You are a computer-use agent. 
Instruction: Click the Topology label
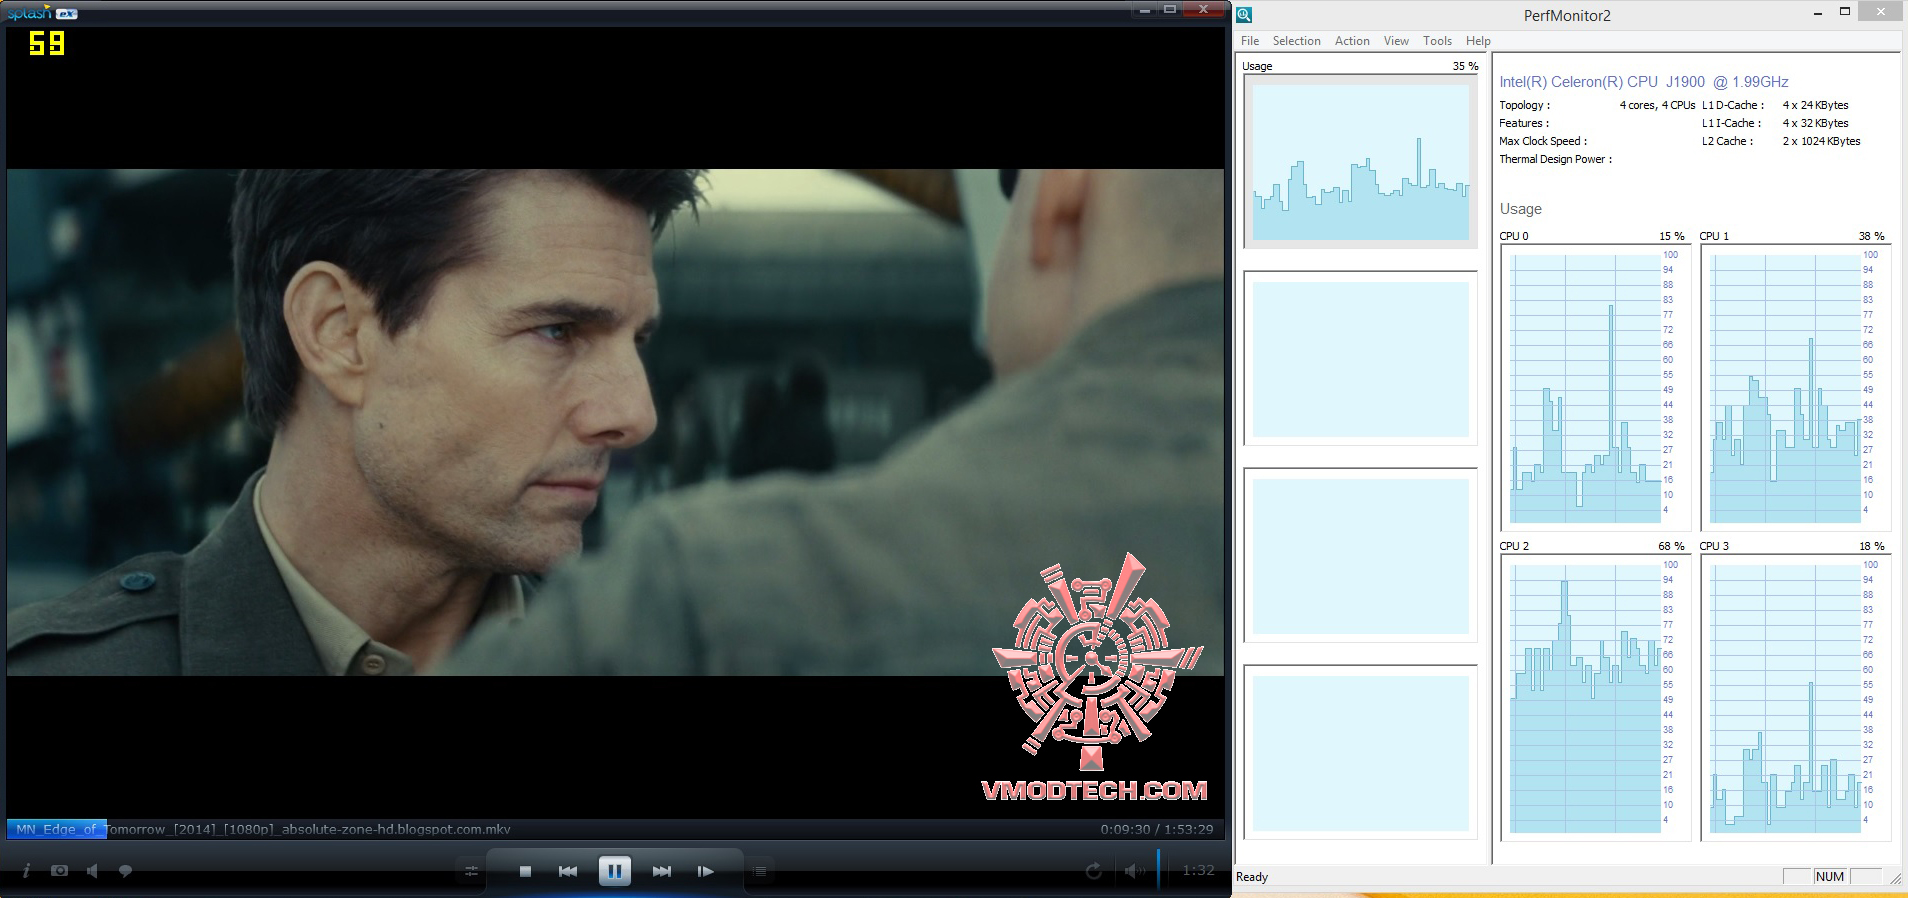click(1525, 105)
